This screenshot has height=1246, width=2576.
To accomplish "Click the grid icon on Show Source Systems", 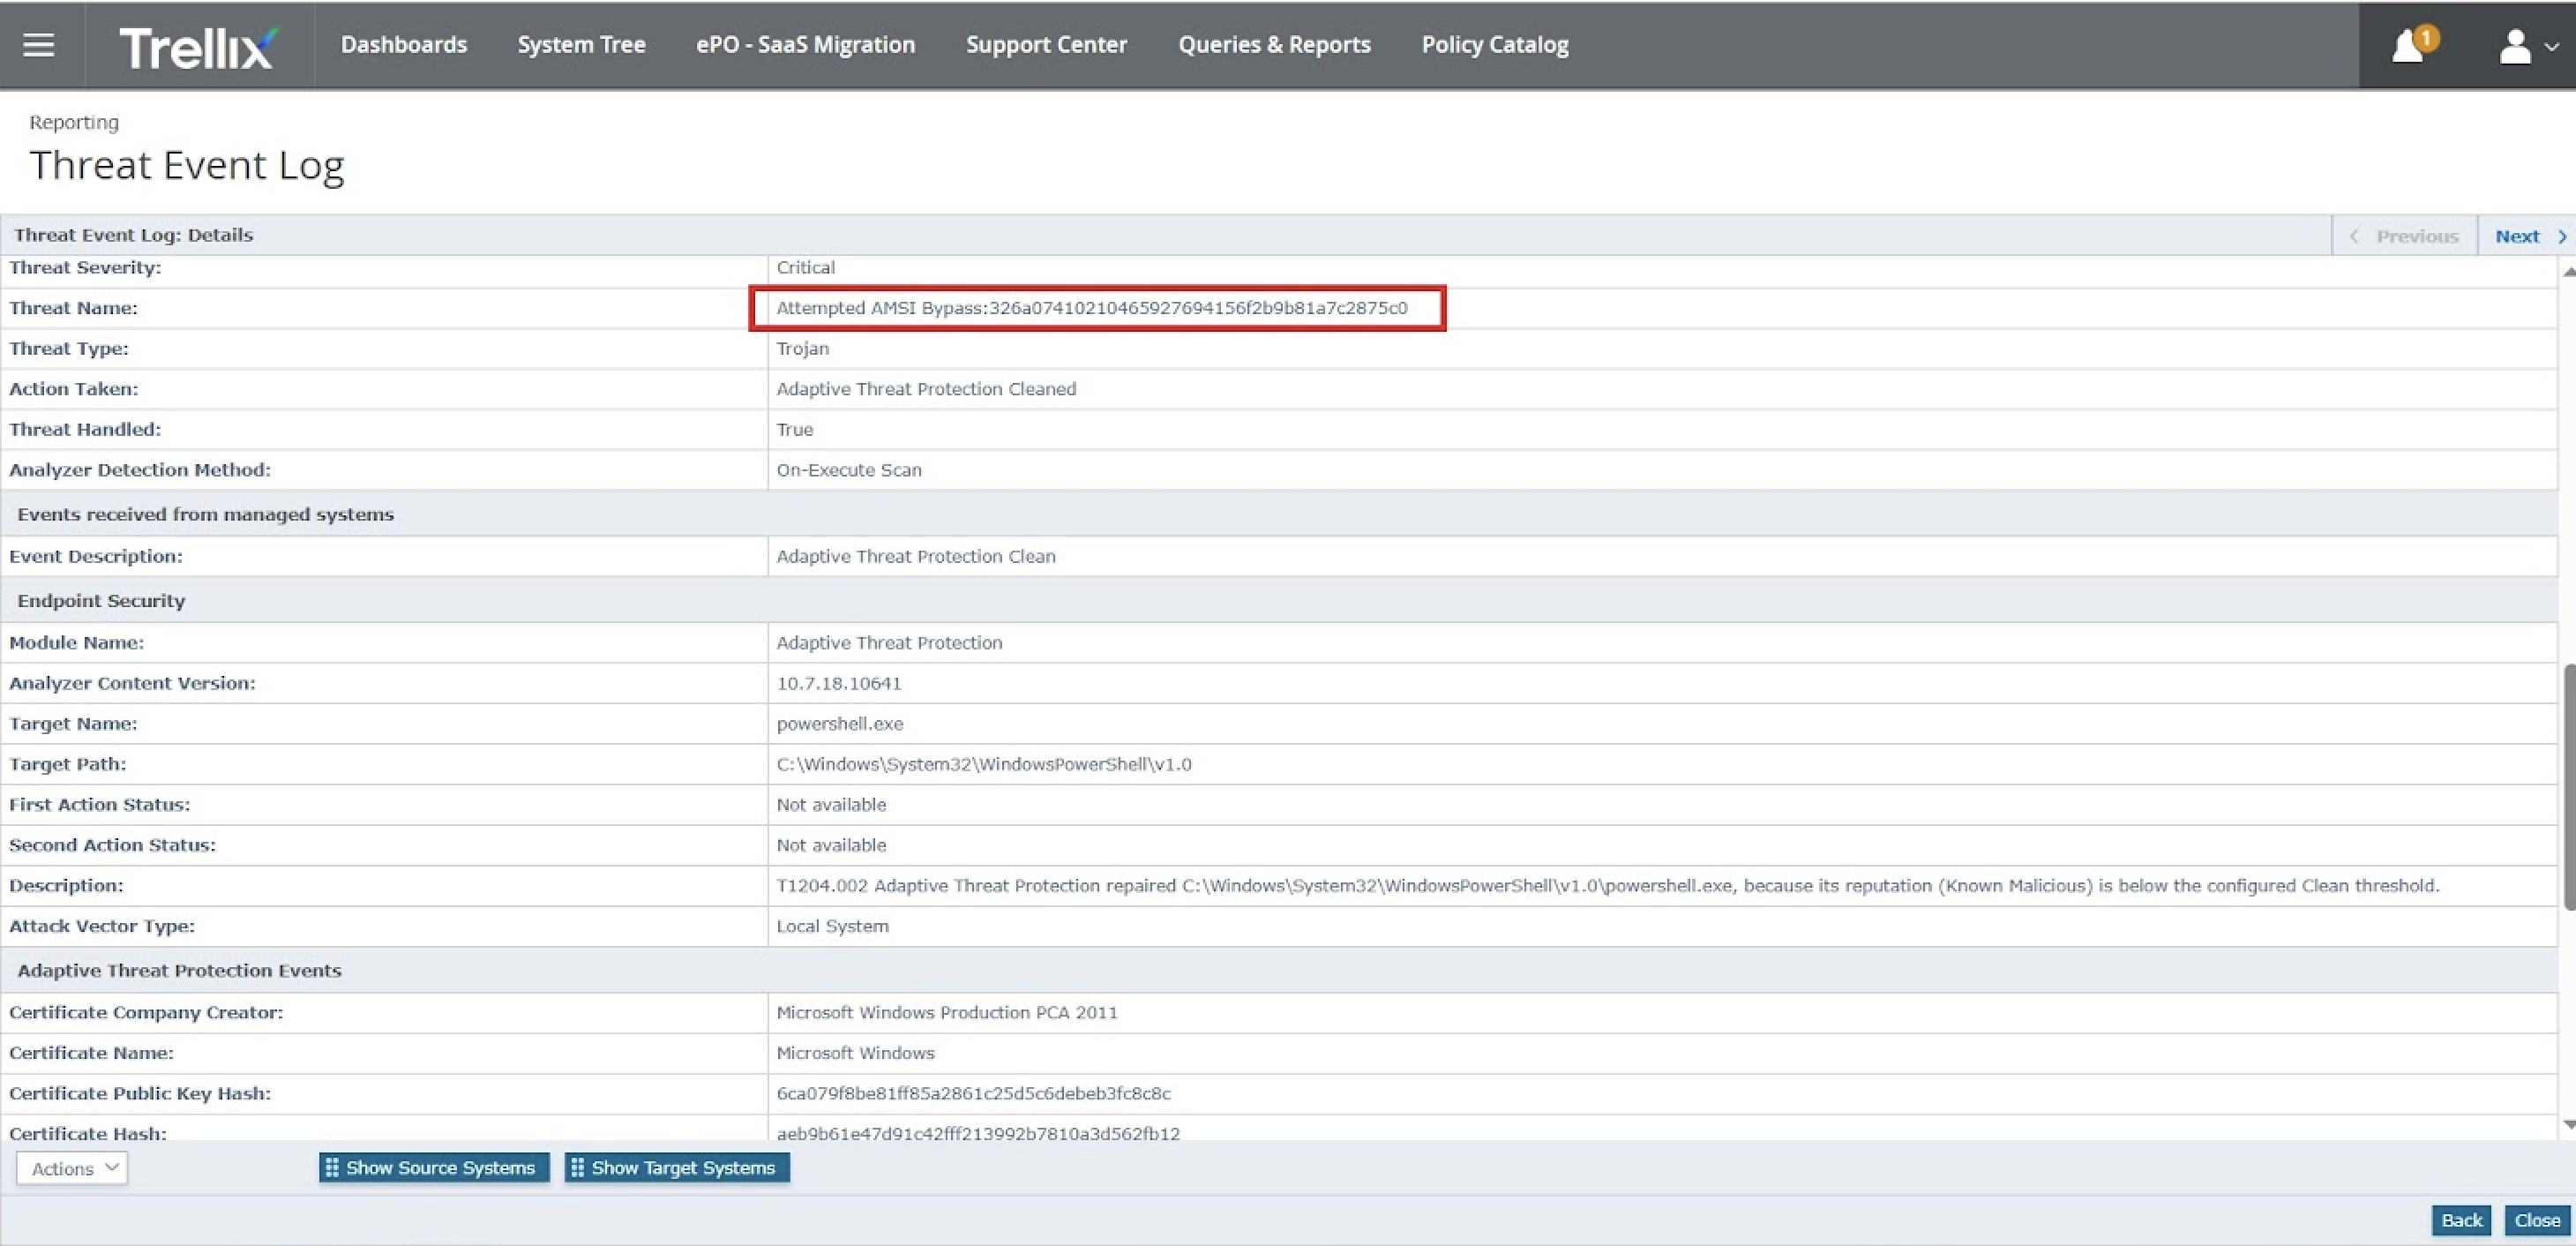I will tap(333, 1167).
